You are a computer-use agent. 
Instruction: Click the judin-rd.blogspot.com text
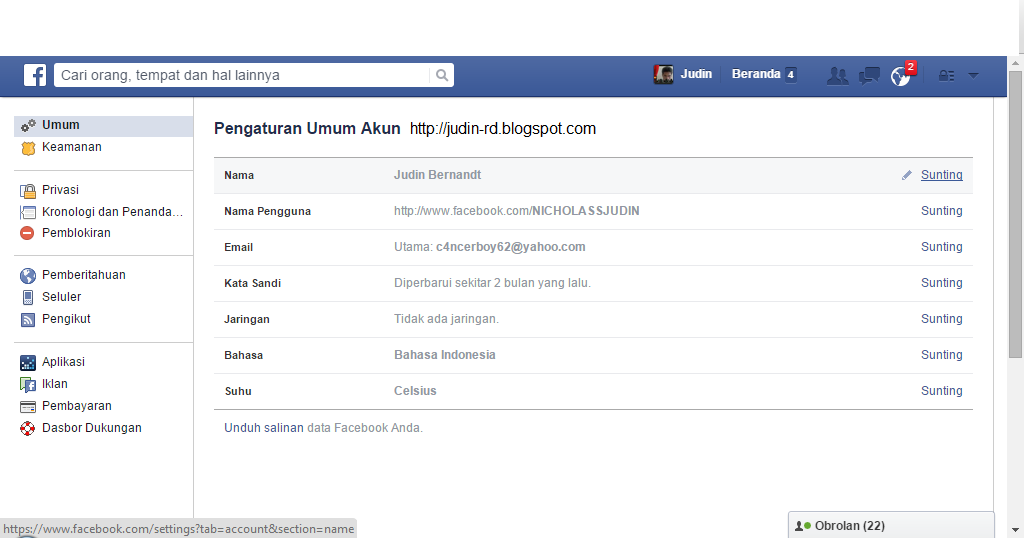pos(503,129)
